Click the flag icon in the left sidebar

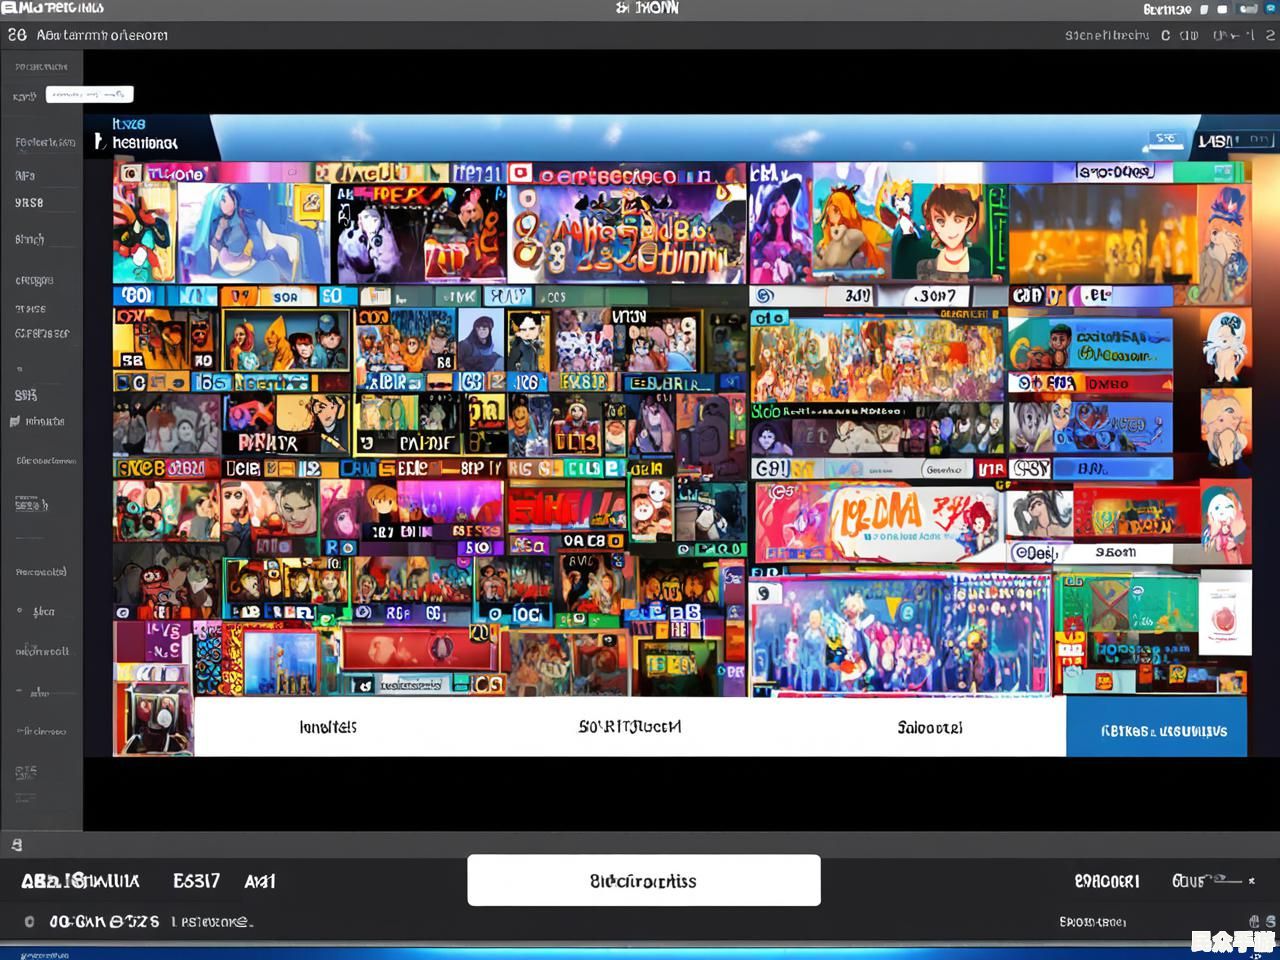(x=15, y=422)
